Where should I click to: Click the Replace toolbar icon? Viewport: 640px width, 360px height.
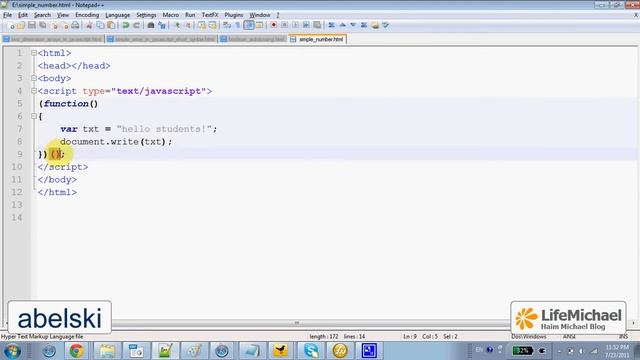162,25
